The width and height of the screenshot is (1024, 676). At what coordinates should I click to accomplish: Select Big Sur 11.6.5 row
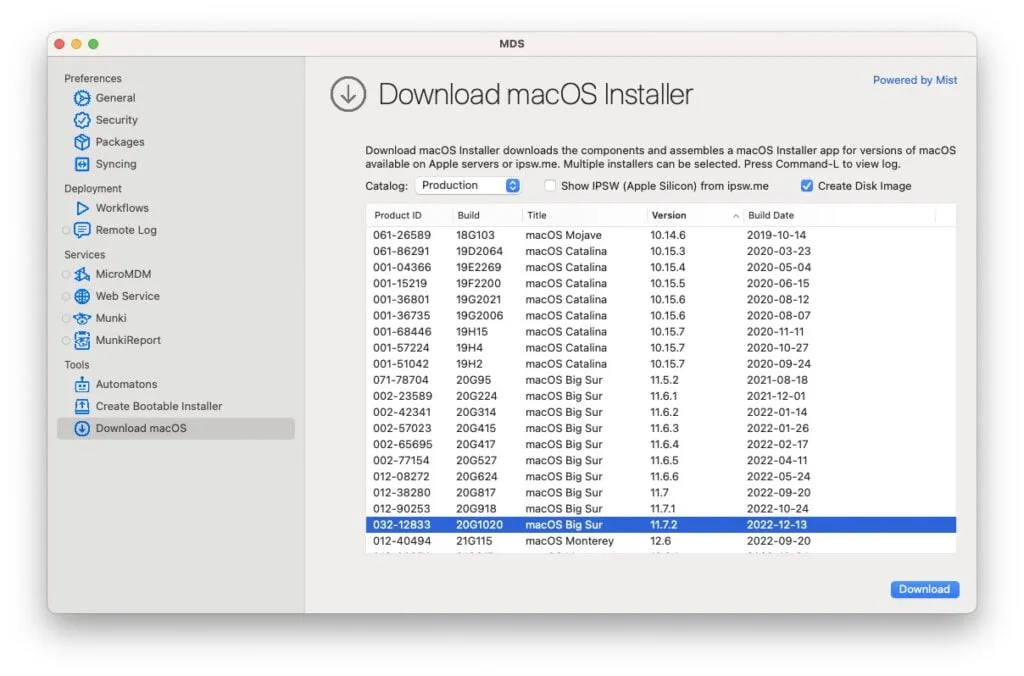pos(661,460)
